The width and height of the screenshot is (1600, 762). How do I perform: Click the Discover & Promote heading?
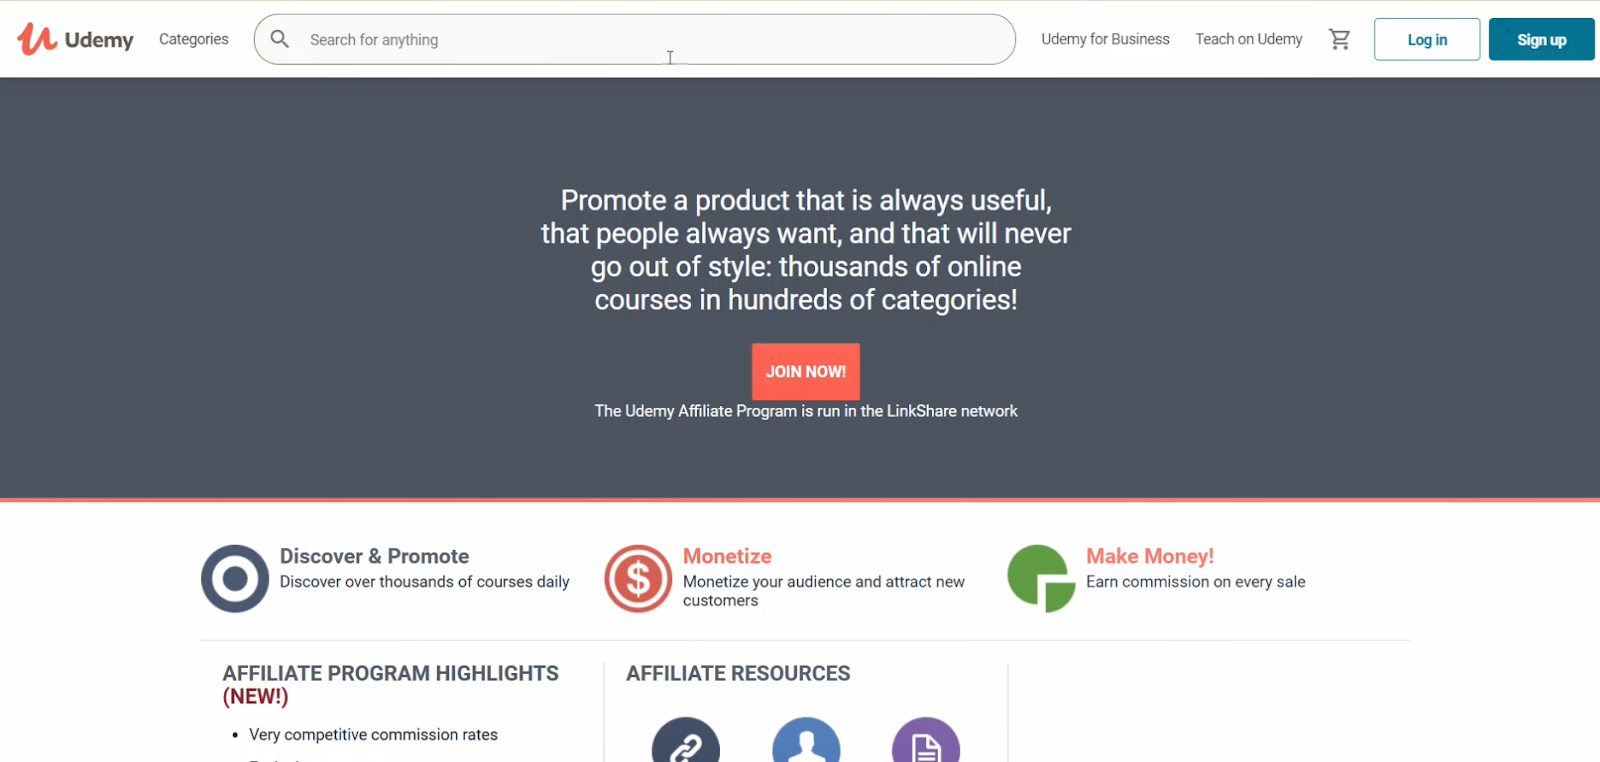374,556
